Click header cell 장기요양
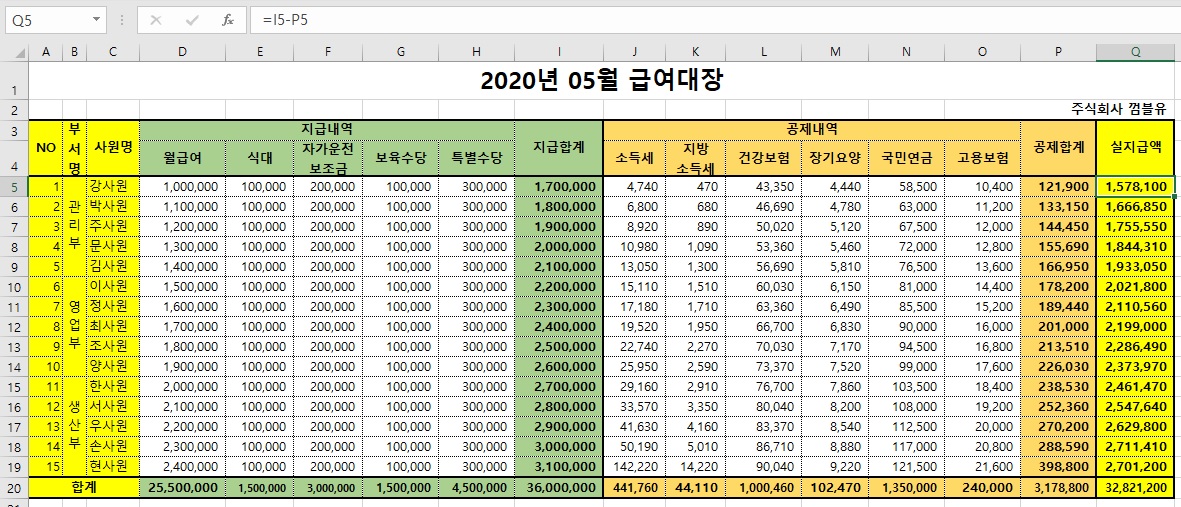The height and width of the screenshot is (507, 1181). tap(835, 158)
